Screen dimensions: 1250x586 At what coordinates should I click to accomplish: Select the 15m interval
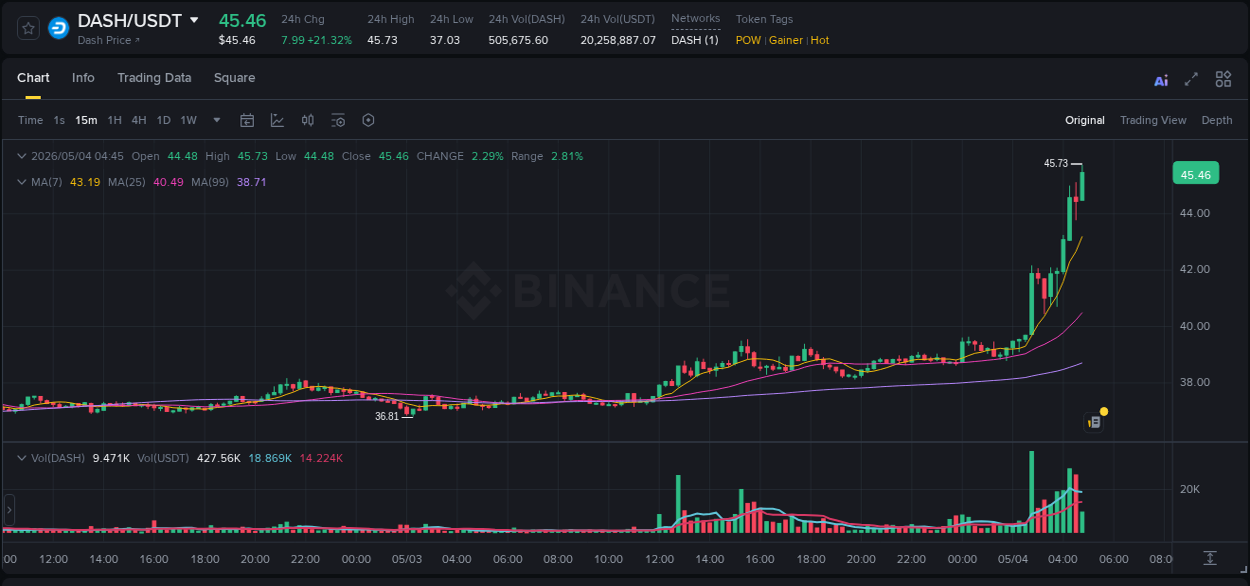point(86,120)
